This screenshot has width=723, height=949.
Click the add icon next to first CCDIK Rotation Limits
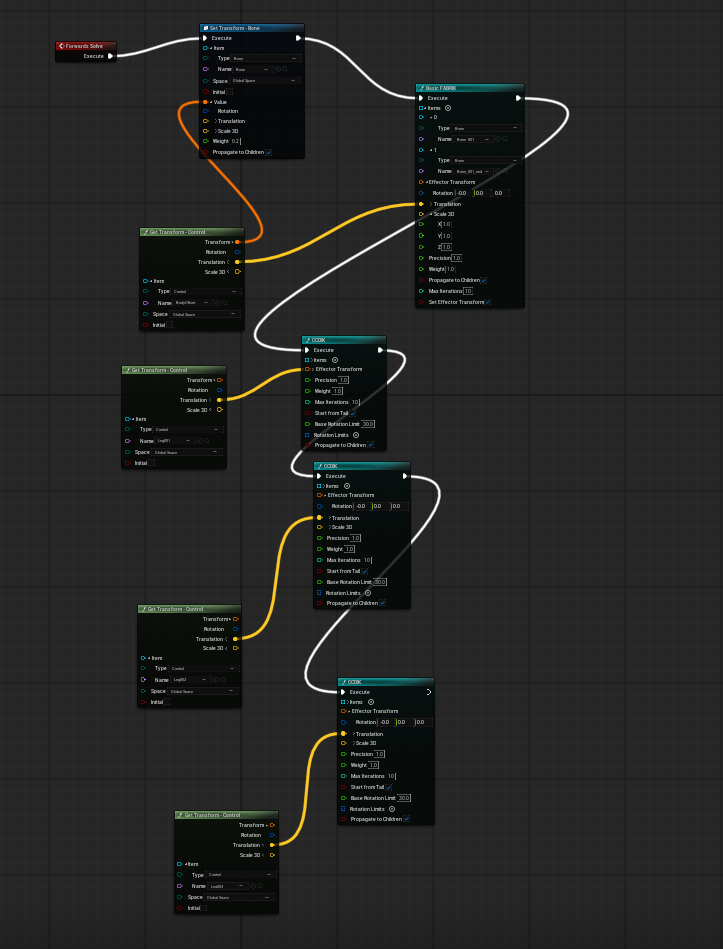(356, 435)
